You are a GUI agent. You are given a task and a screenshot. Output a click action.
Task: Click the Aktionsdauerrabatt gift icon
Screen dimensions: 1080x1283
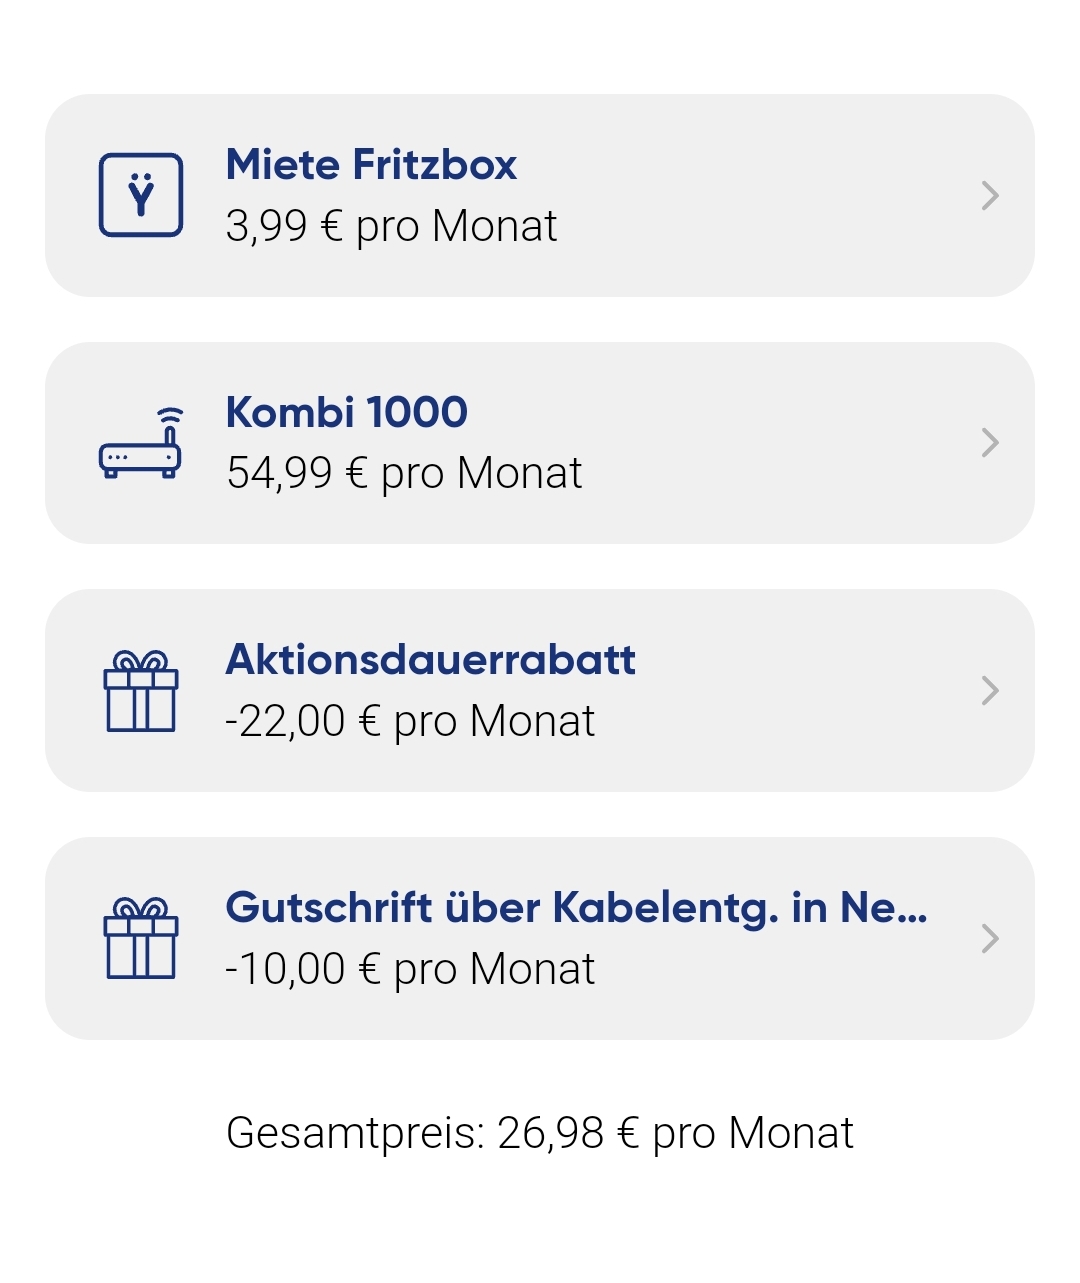coord(141,691)
